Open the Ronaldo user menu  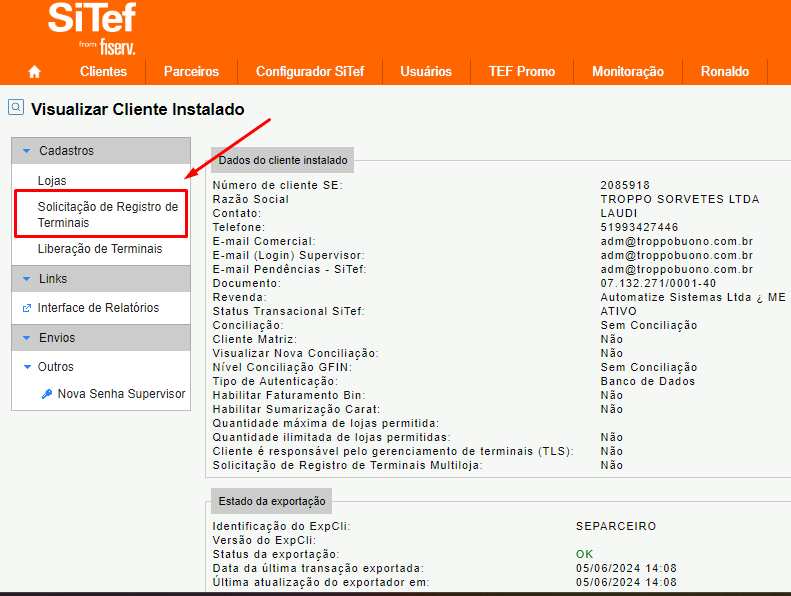[x=724, y=72]
